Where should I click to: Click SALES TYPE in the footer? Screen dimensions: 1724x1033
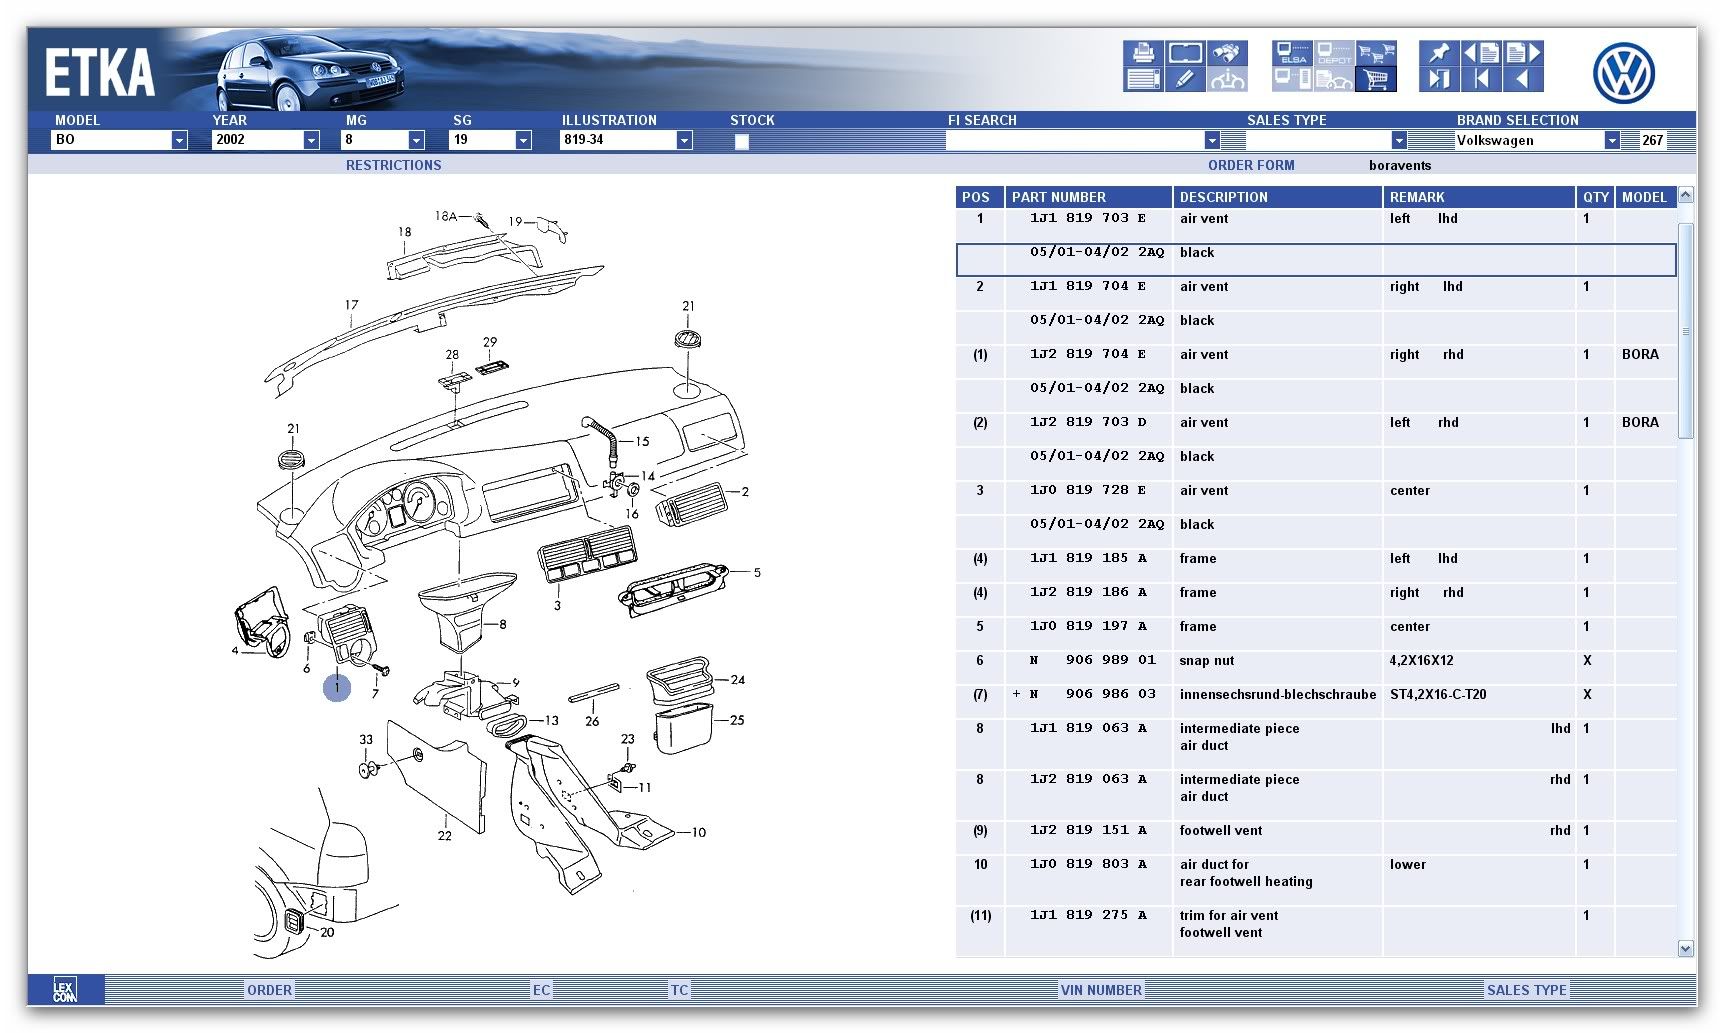pos(1527,990)
